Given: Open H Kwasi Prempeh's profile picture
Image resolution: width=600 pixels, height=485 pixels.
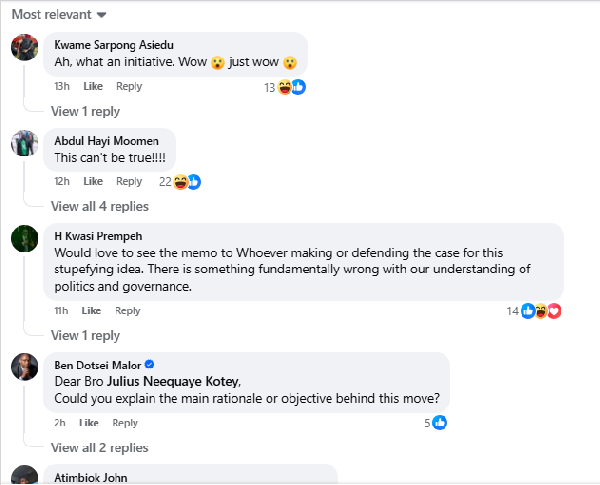Looking at the screenshot, I should point(24,238).
